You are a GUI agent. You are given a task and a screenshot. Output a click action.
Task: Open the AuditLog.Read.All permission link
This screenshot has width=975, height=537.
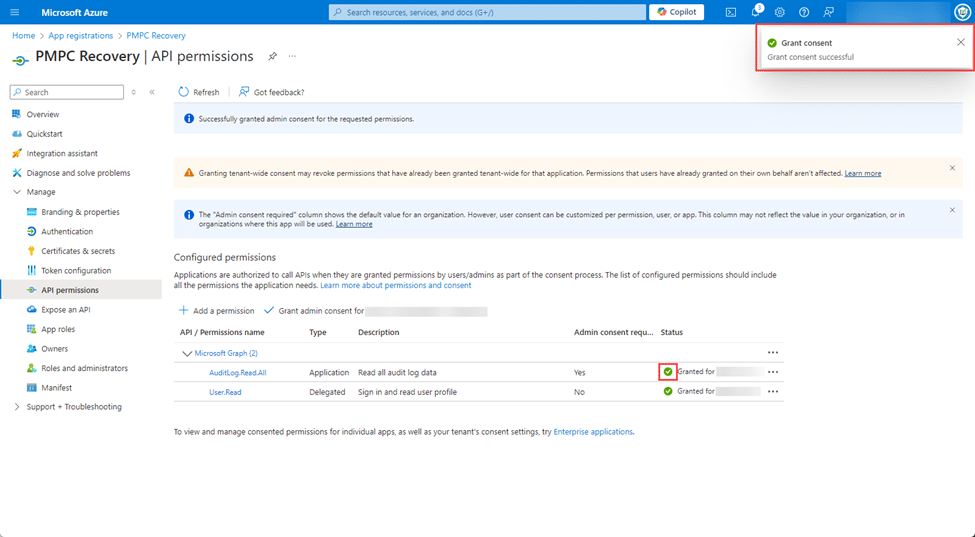(237, 372)
